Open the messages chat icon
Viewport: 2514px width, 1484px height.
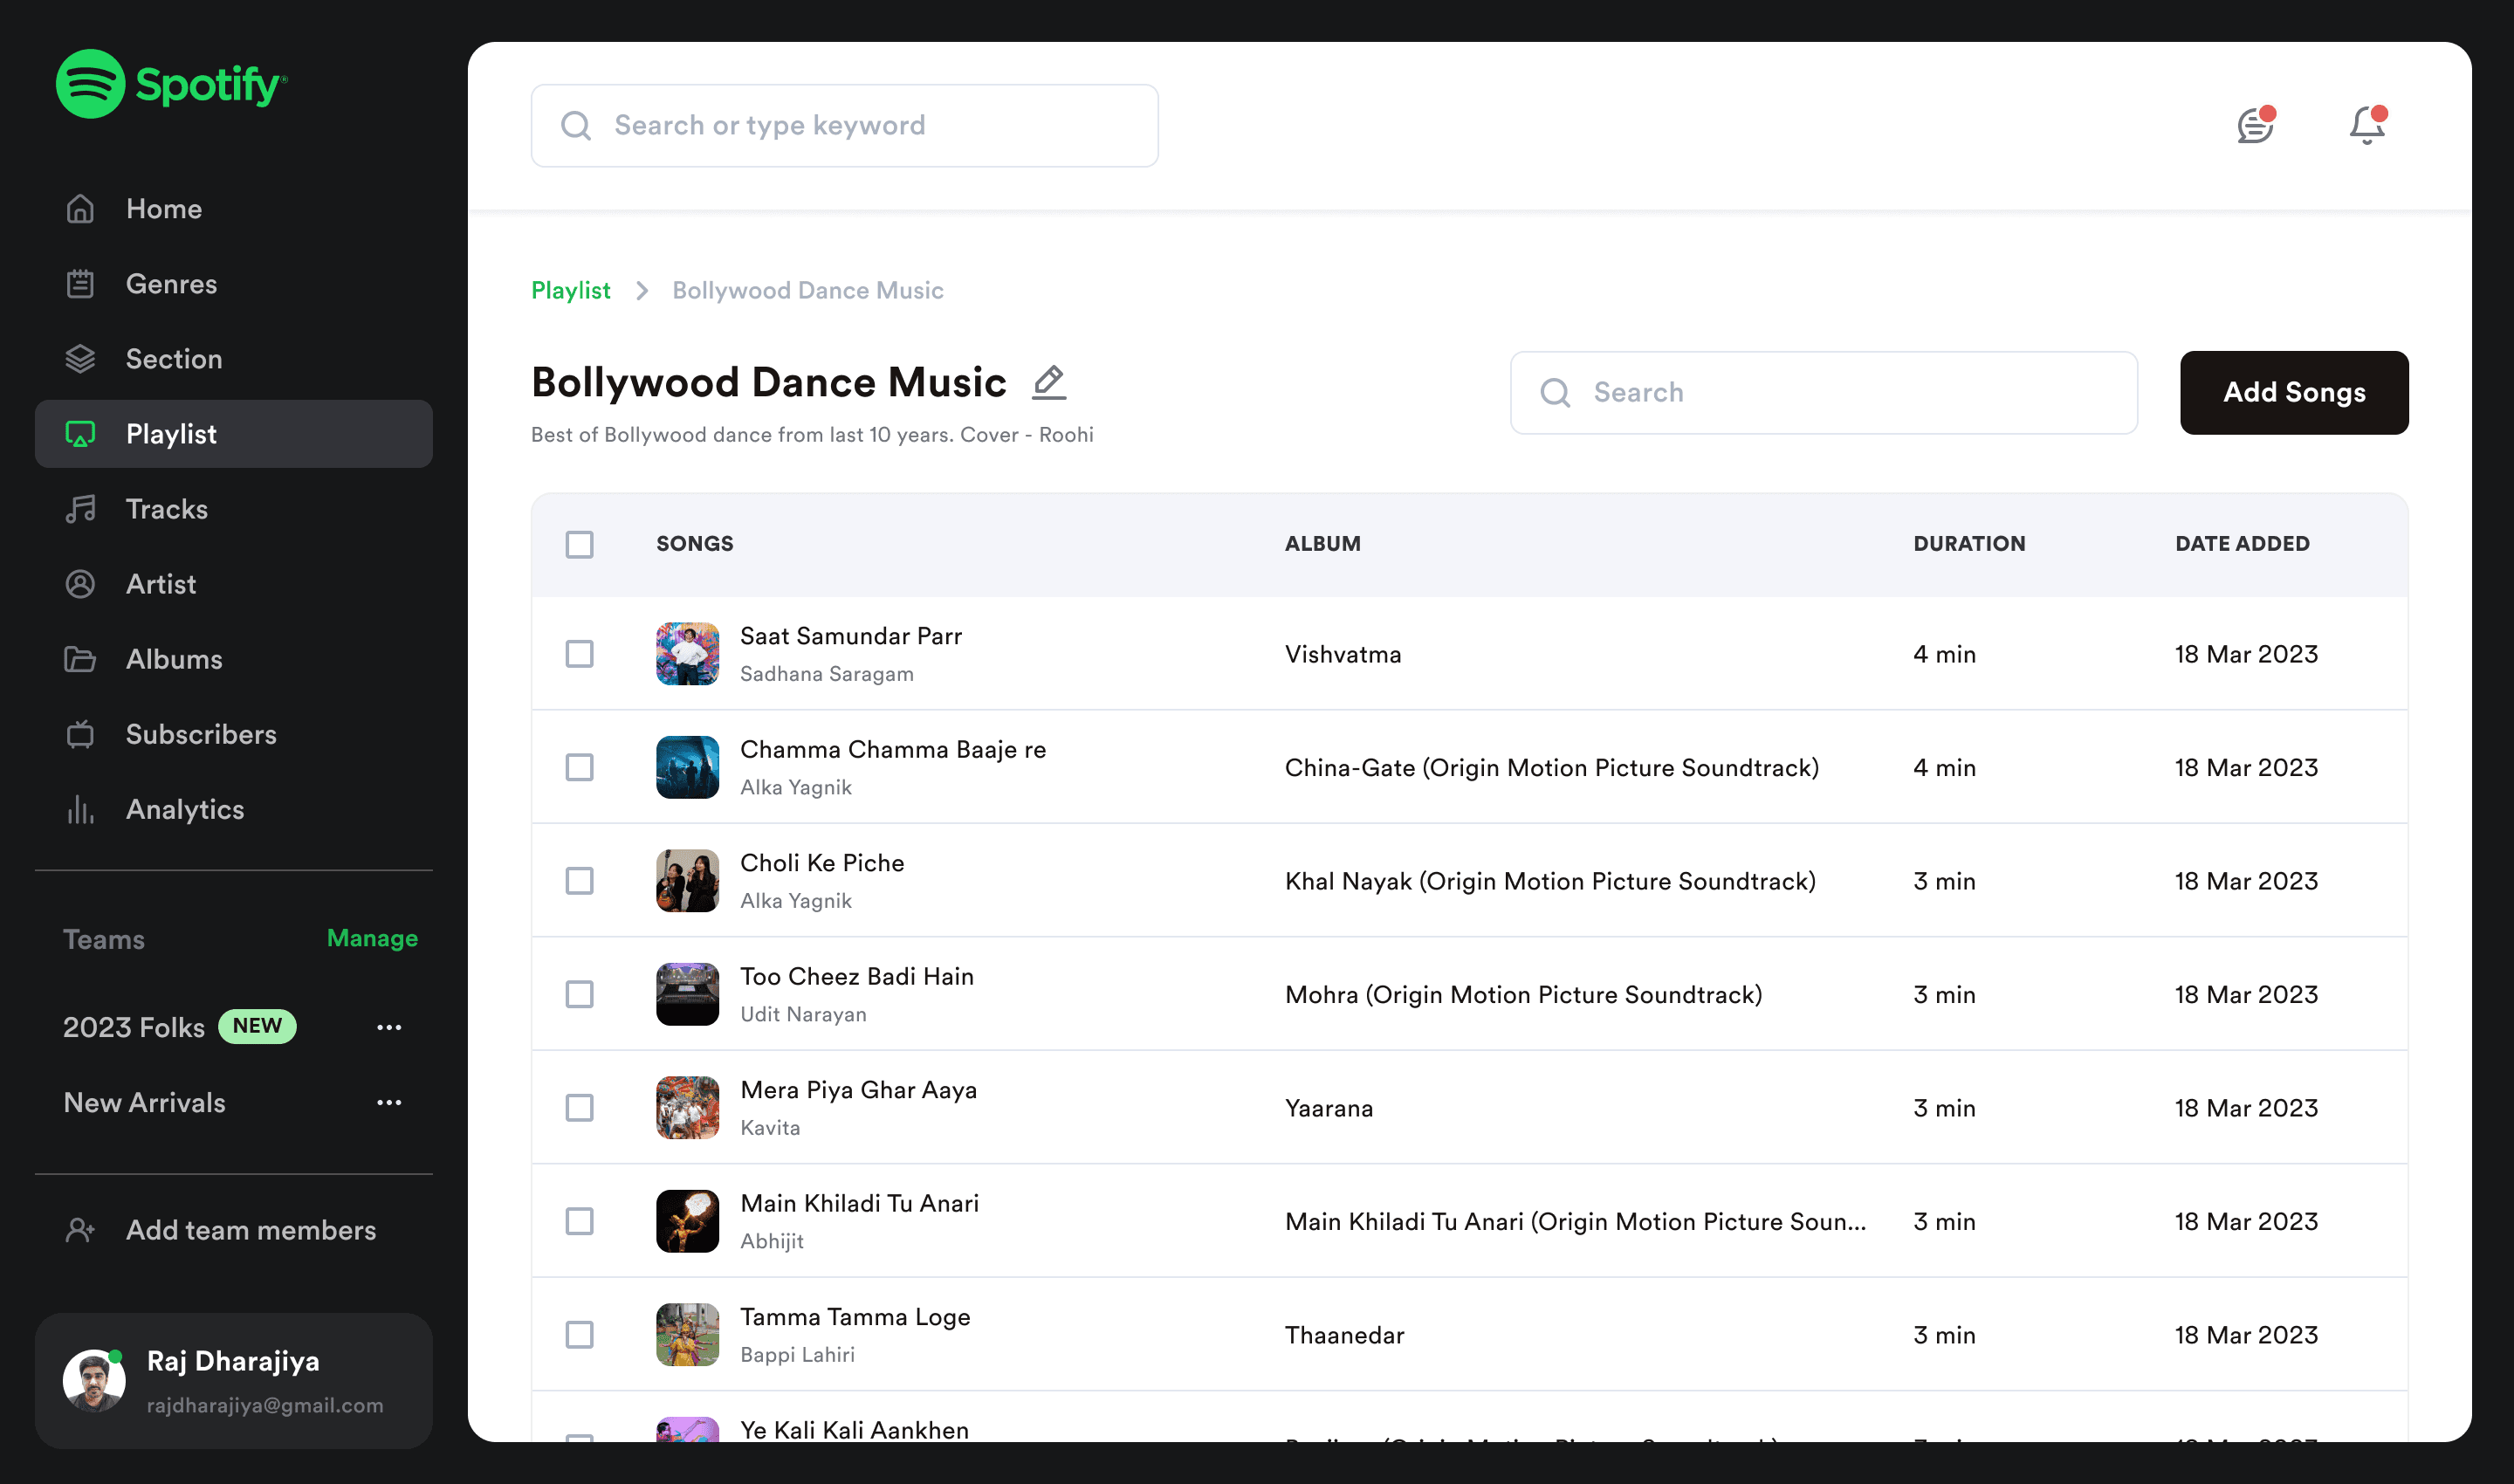[x=2256, y=125]
